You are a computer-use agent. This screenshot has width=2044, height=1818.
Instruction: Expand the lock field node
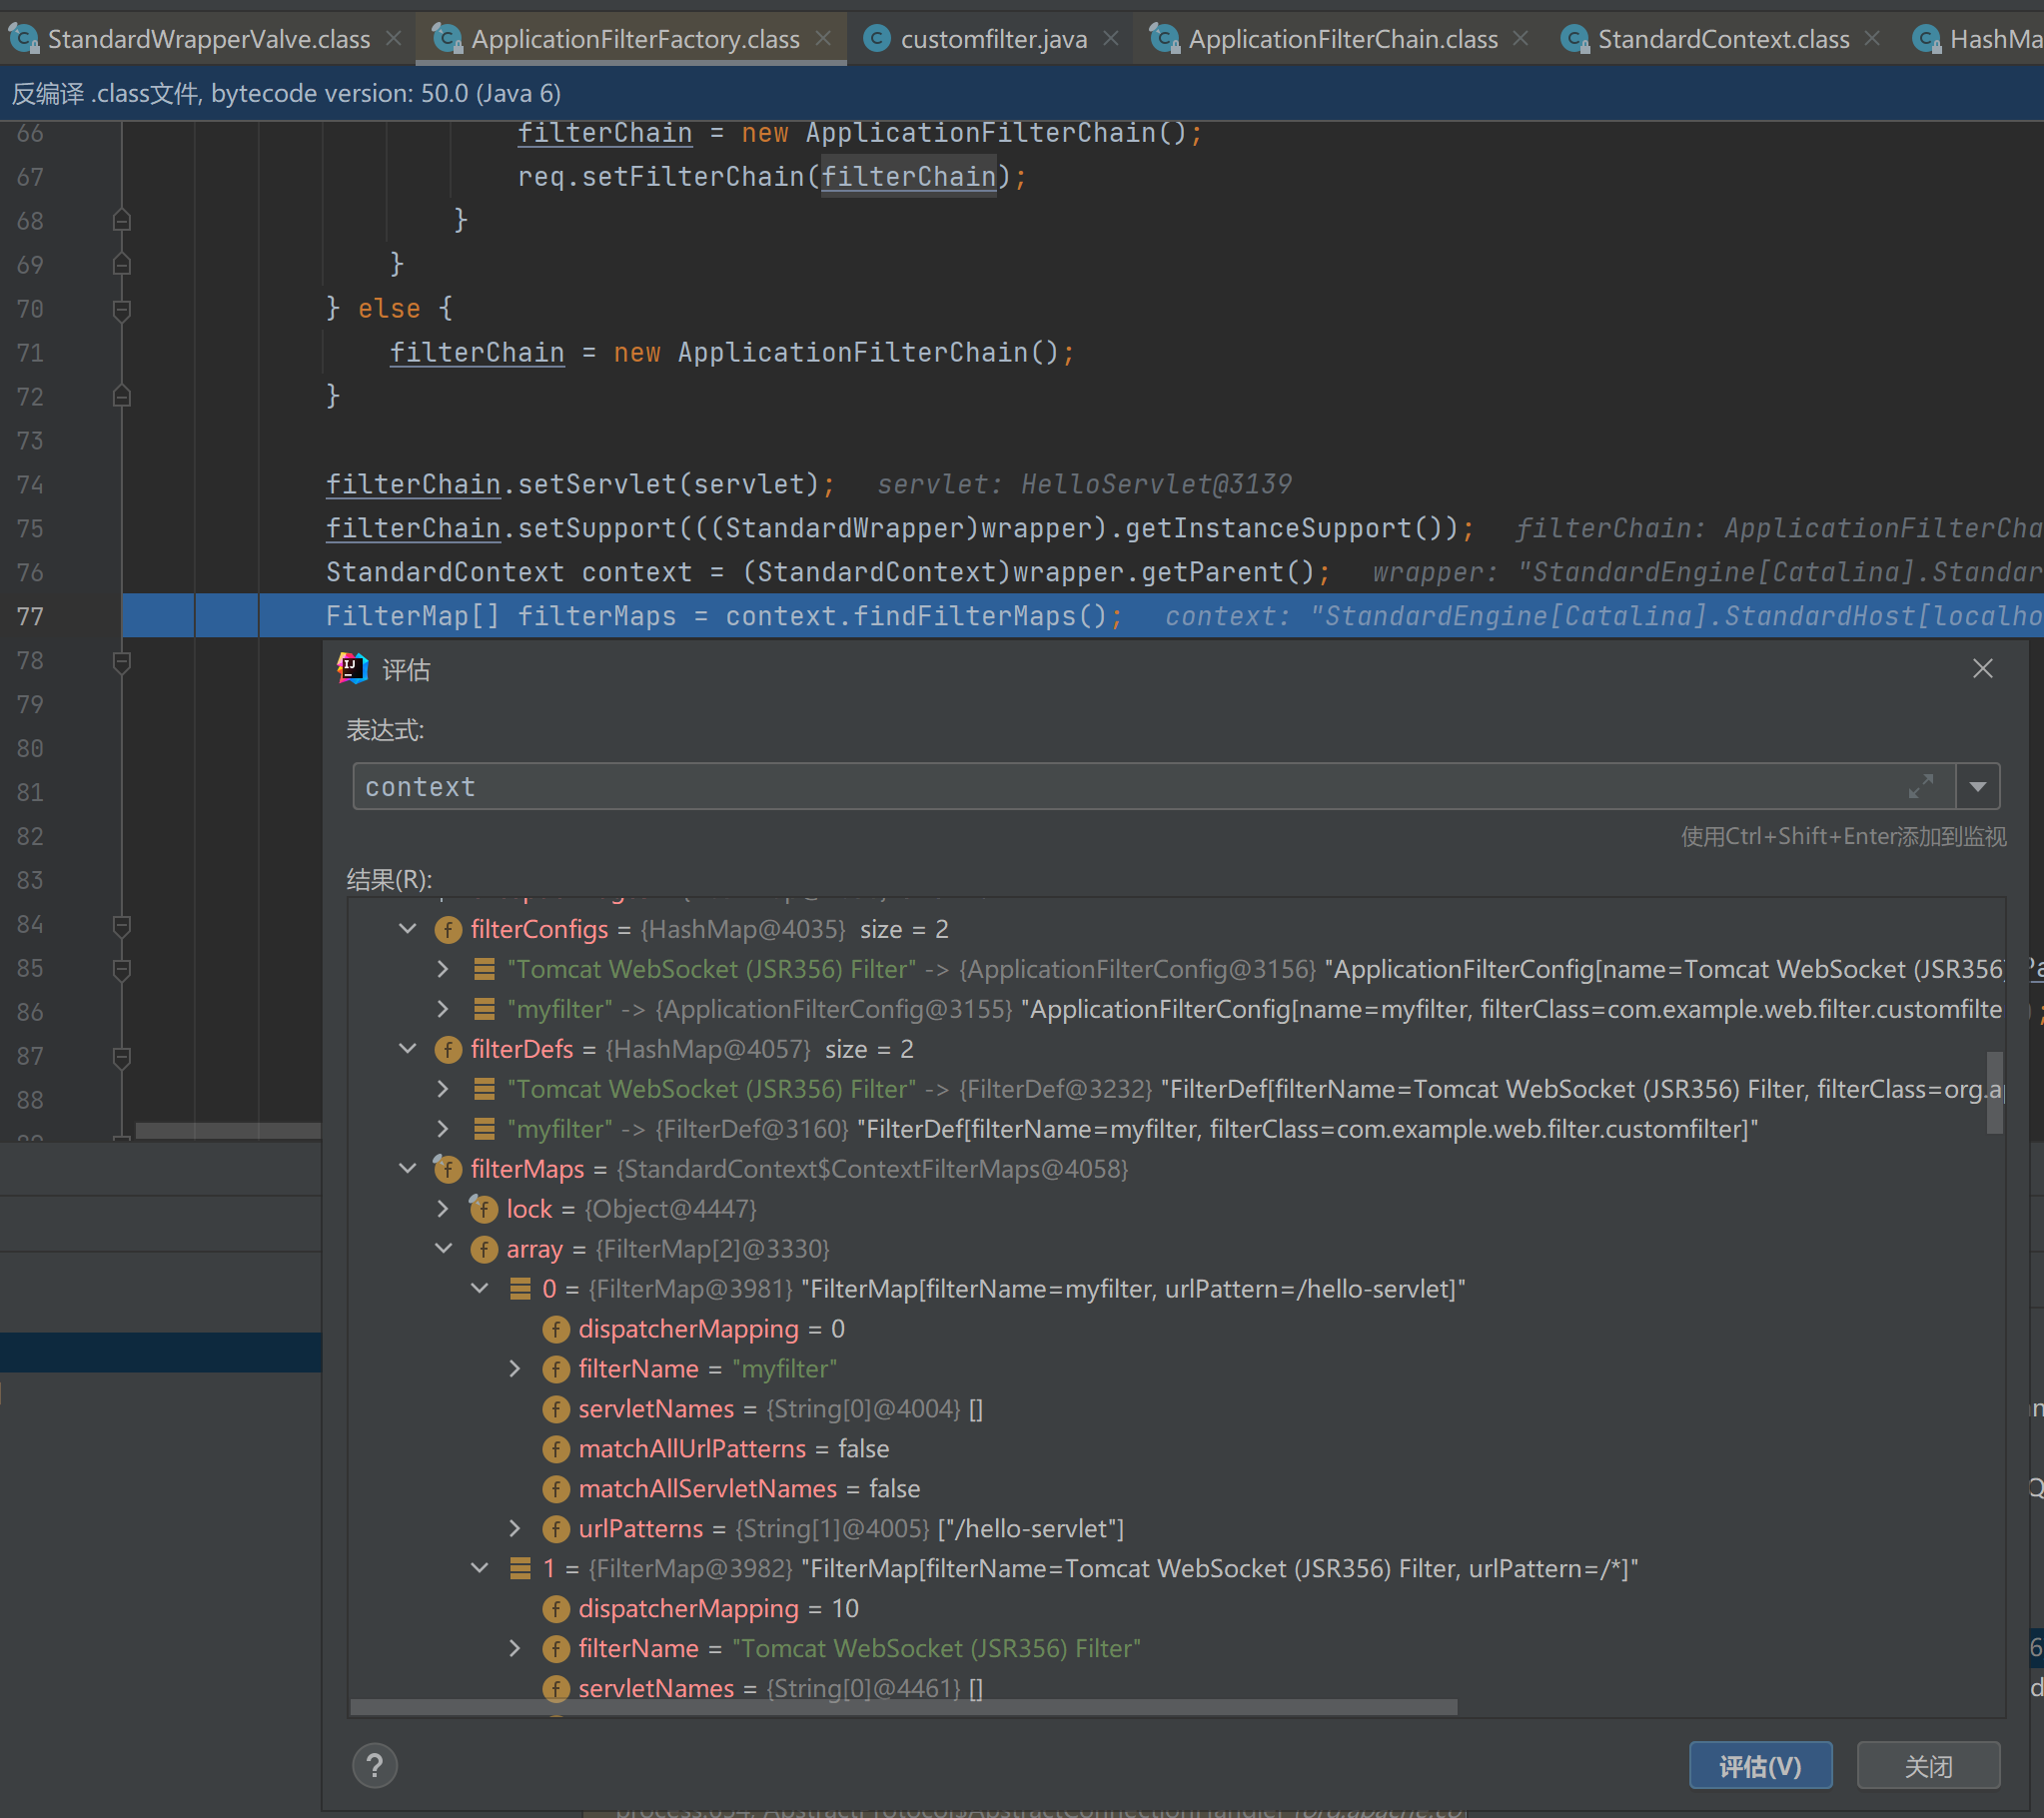coord(443,1209)
